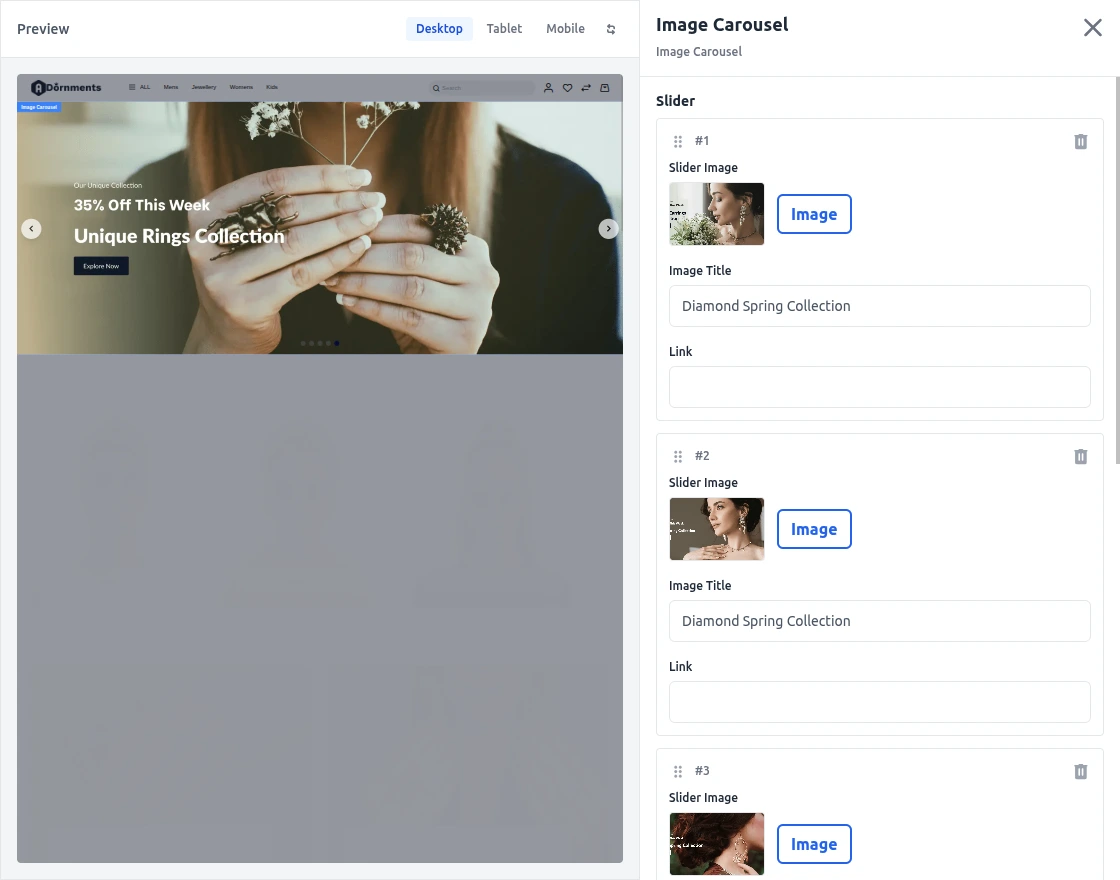Click the Explore Now button in preview
Viewport: 1120px width, 880px height.
[x=101, y=266]
